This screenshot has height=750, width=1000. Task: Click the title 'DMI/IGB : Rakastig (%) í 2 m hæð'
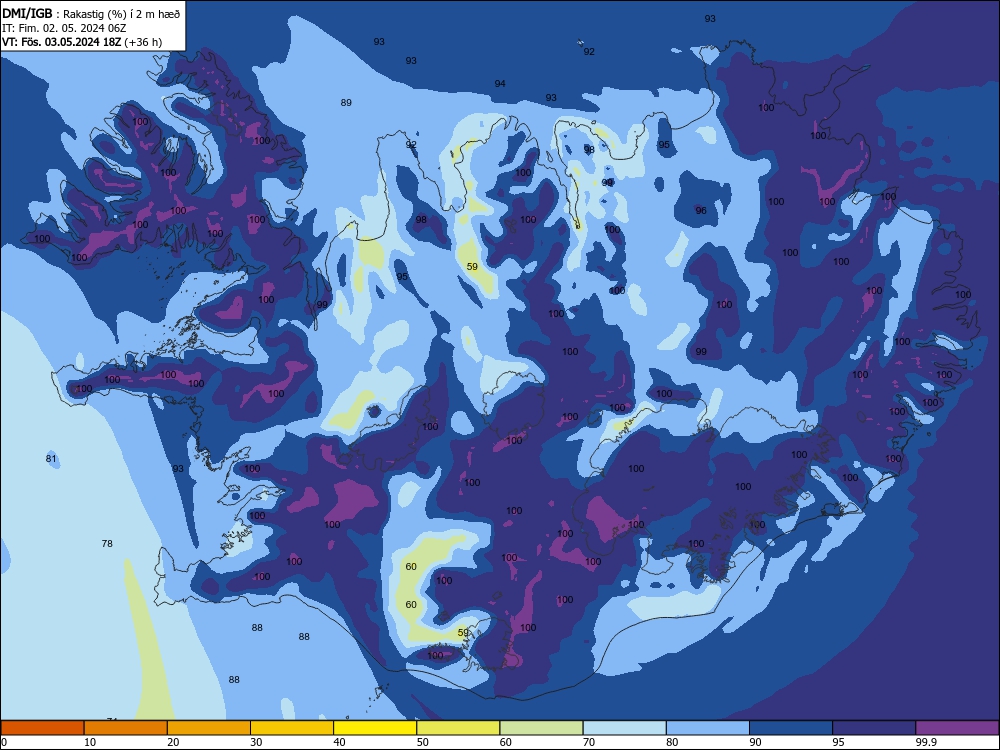[91, 13]
